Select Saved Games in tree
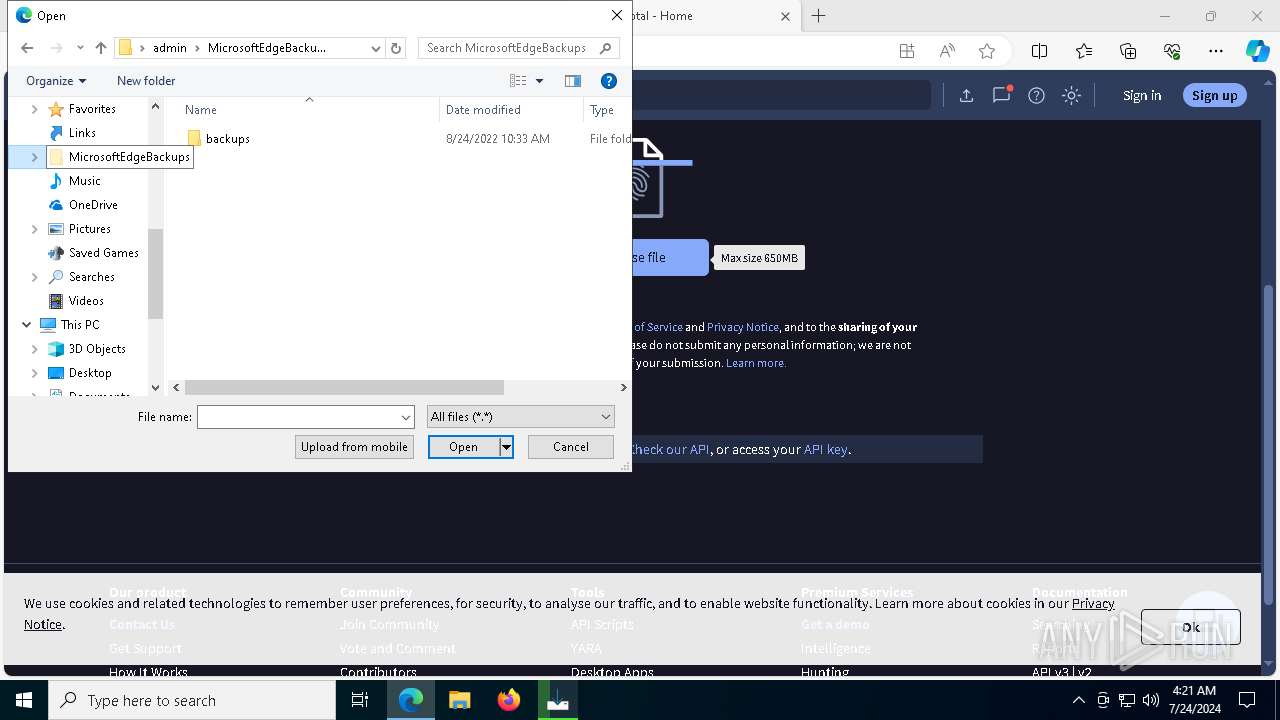This screenshot has height=720, width=1280. click(x=103, y=253)
